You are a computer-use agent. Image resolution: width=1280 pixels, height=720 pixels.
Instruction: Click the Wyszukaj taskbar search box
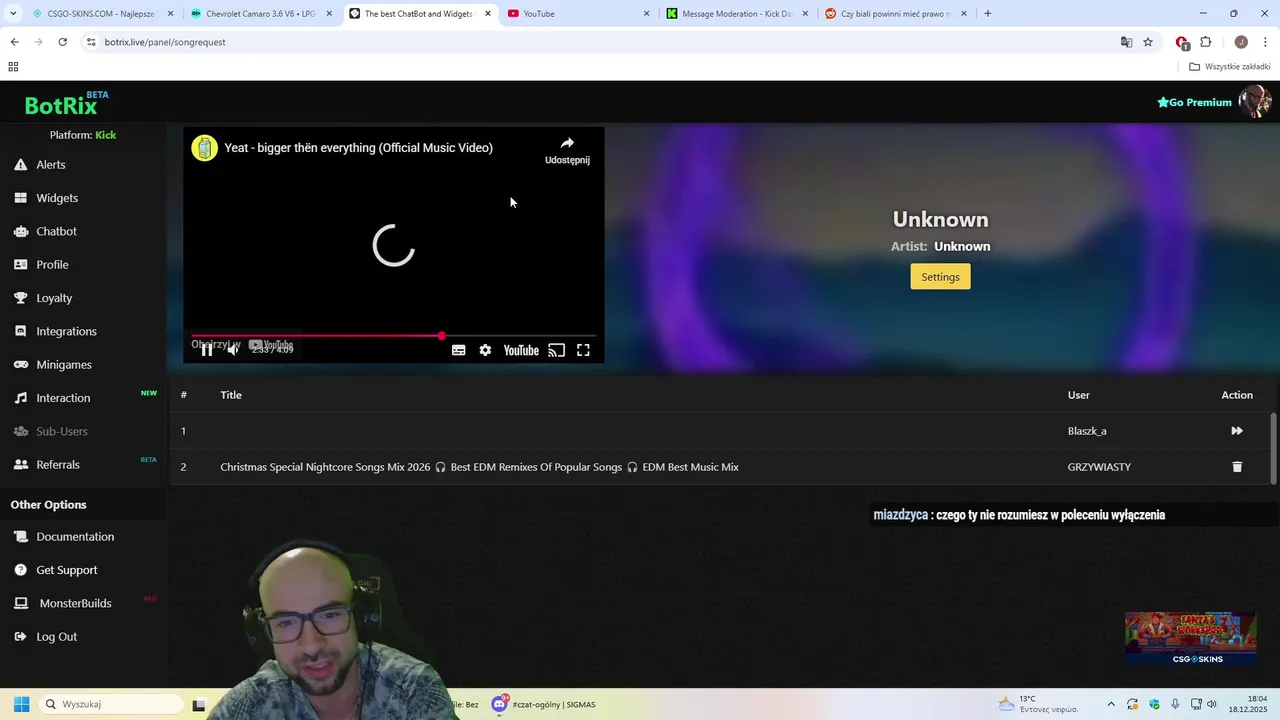click(x=112, y=704)
